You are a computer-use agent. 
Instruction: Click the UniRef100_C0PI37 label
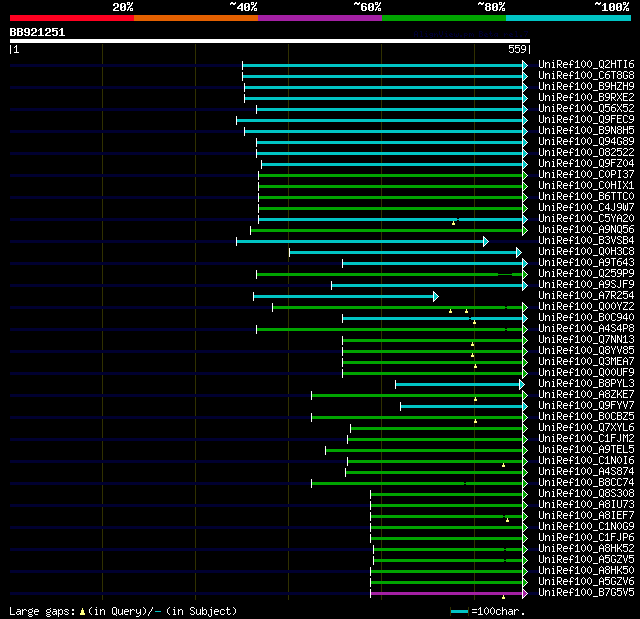586,175
